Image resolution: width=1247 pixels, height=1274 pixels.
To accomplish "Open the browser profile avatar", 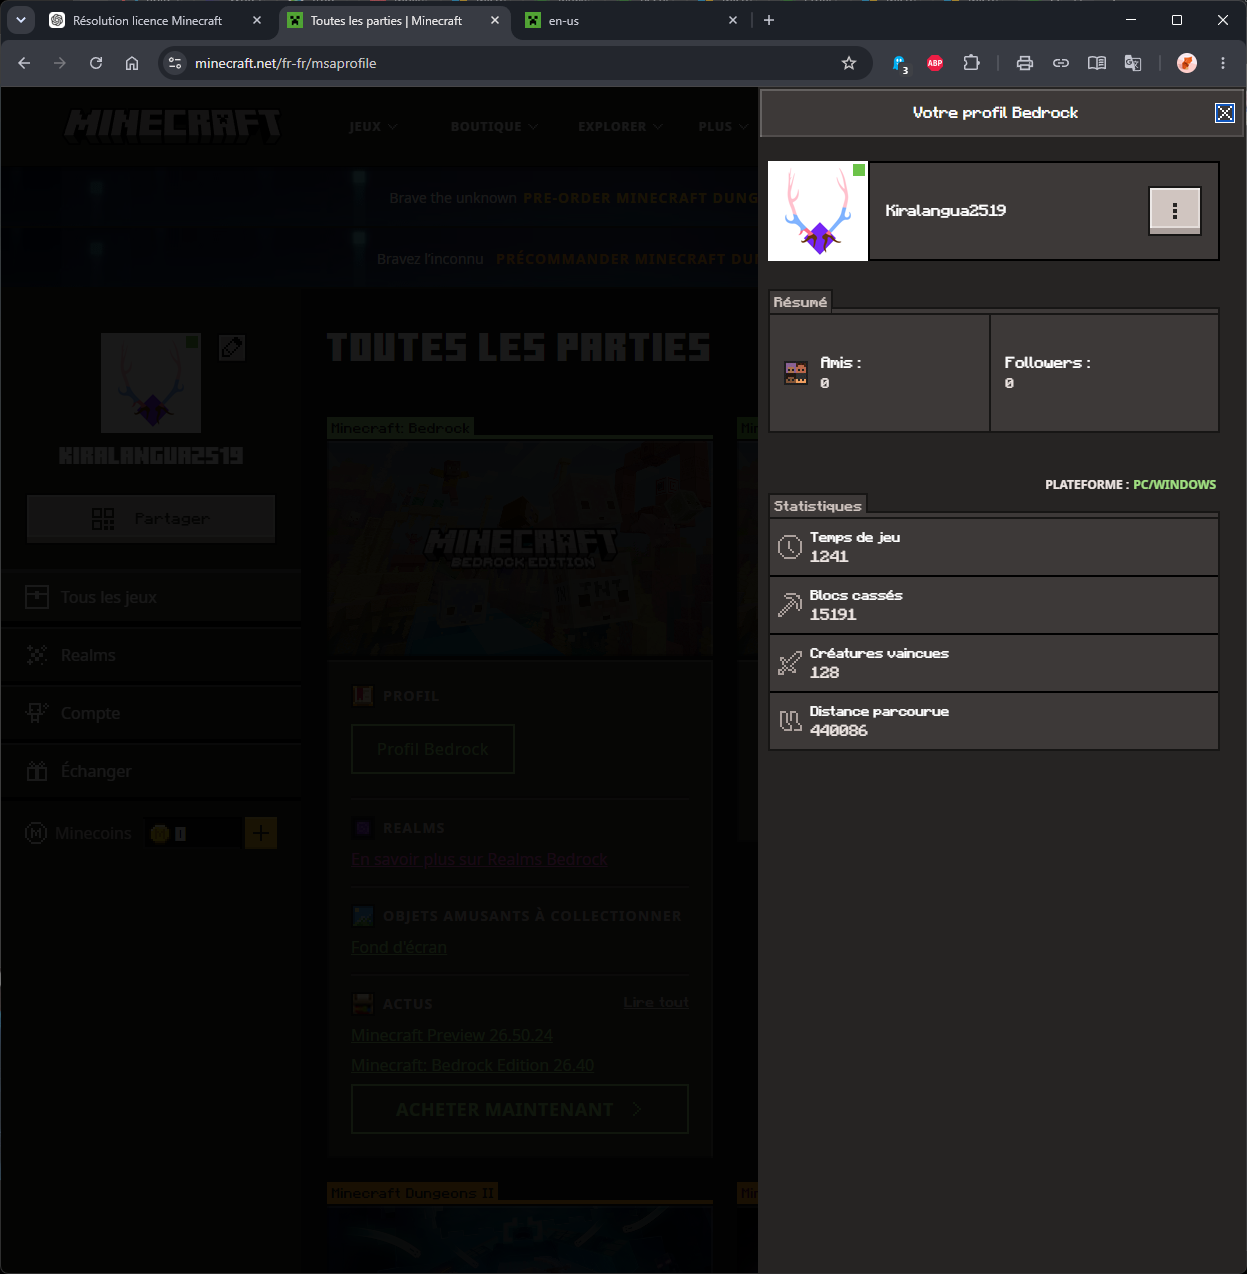I will [x=1187, y=63].
